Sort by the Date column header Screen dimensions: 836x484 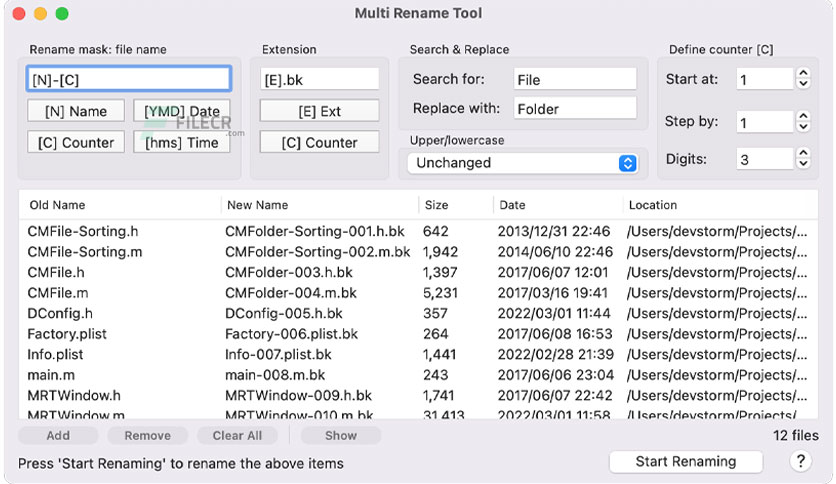[x=558, y=205]
